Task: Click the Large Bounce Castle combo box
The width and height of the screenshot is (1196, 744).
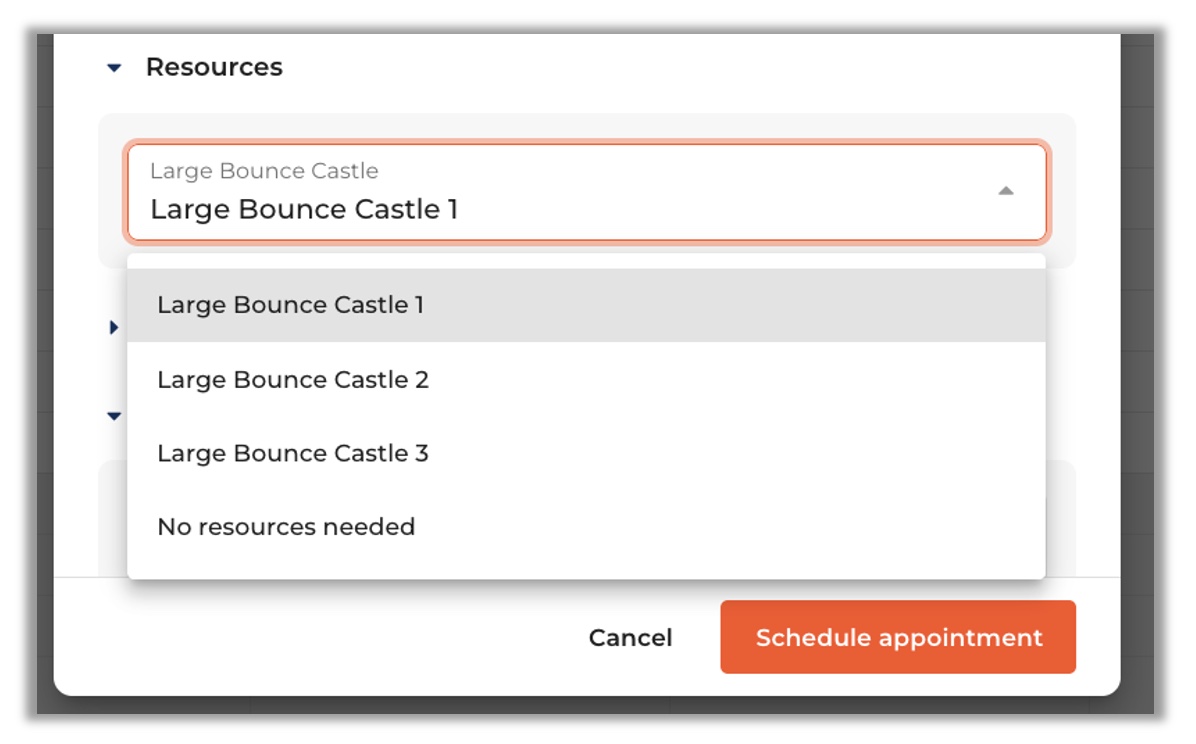Action: [x=586, y=192]
